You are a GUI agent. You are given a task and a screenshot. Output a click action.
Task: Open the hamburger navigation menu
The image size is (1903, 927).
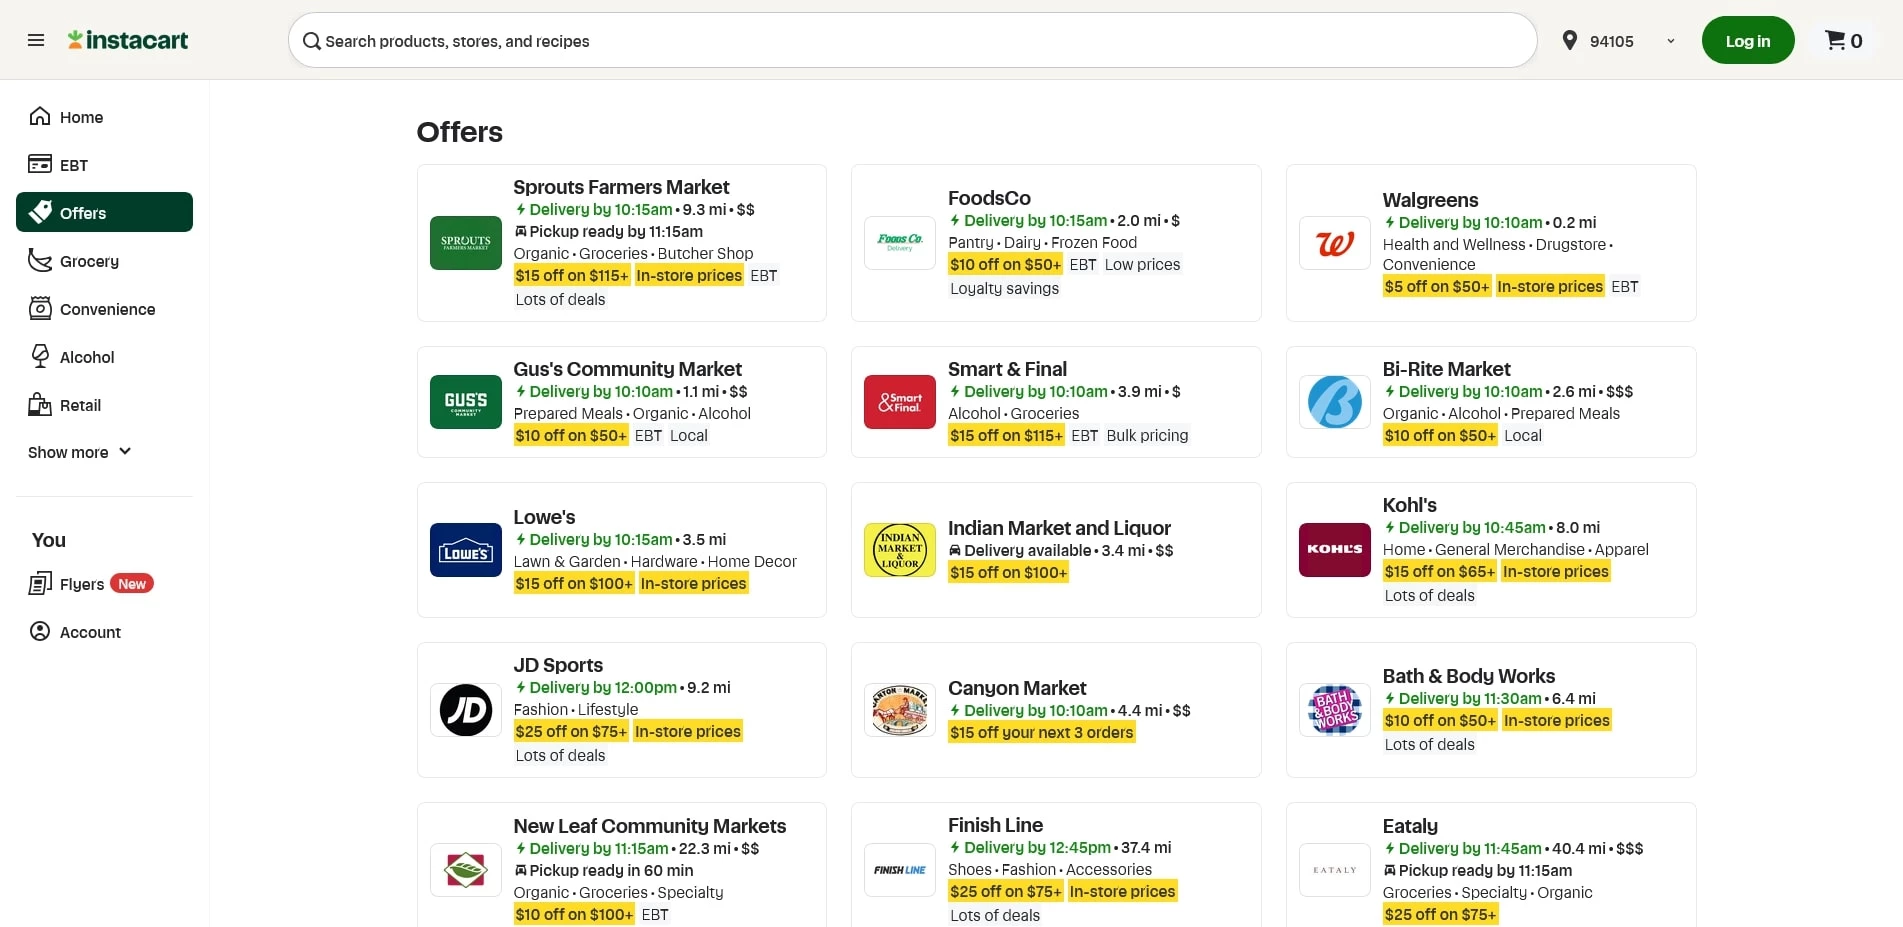[36, 40]
